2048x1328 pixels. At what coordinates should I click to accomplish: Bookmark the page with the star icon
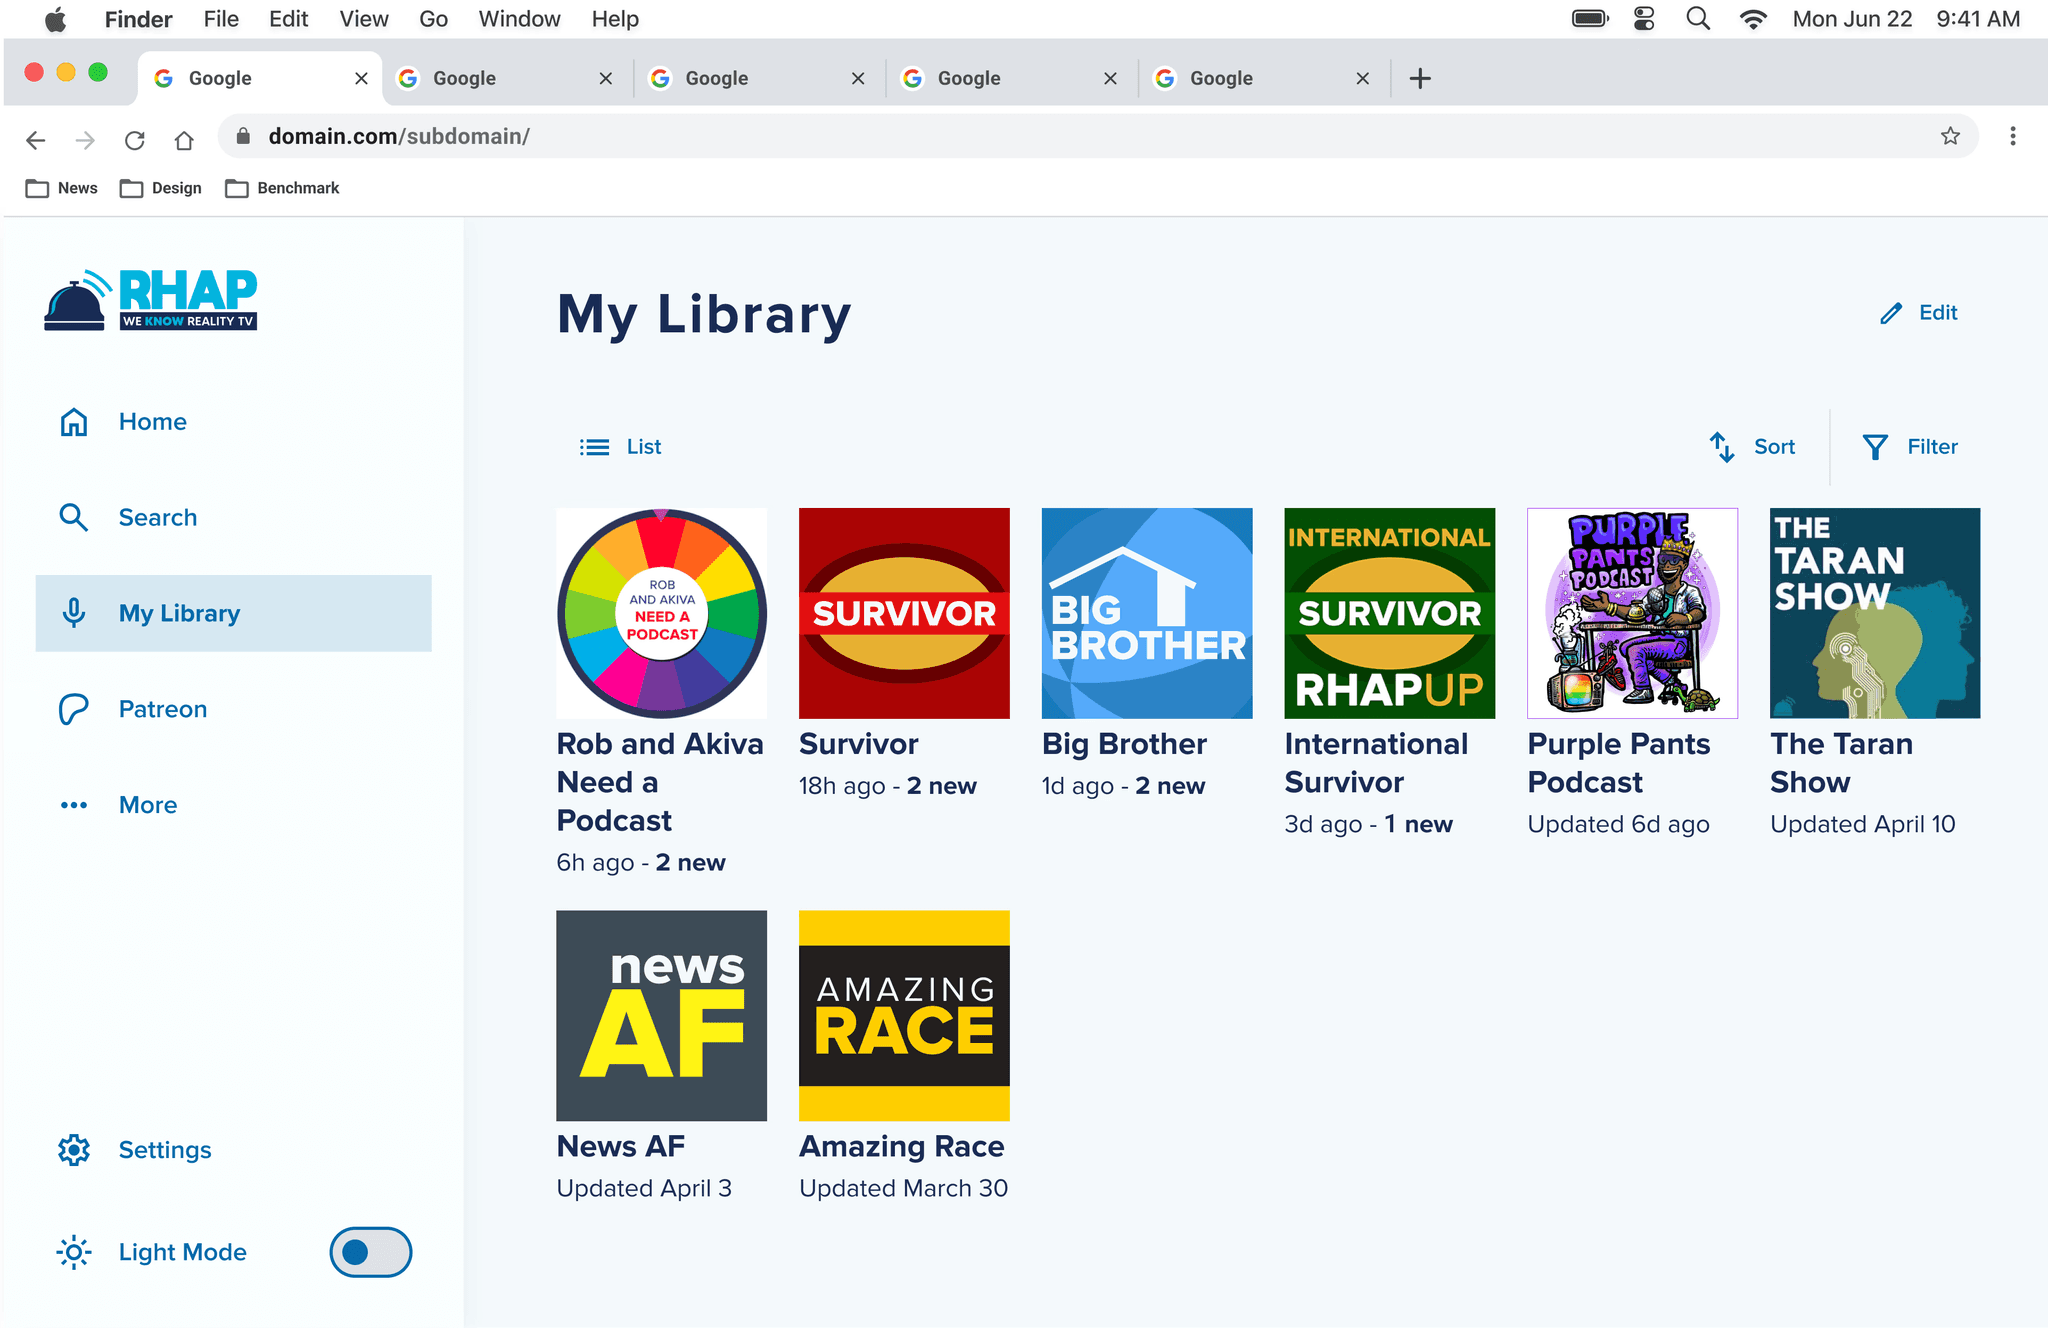[x=1950, y=136]
